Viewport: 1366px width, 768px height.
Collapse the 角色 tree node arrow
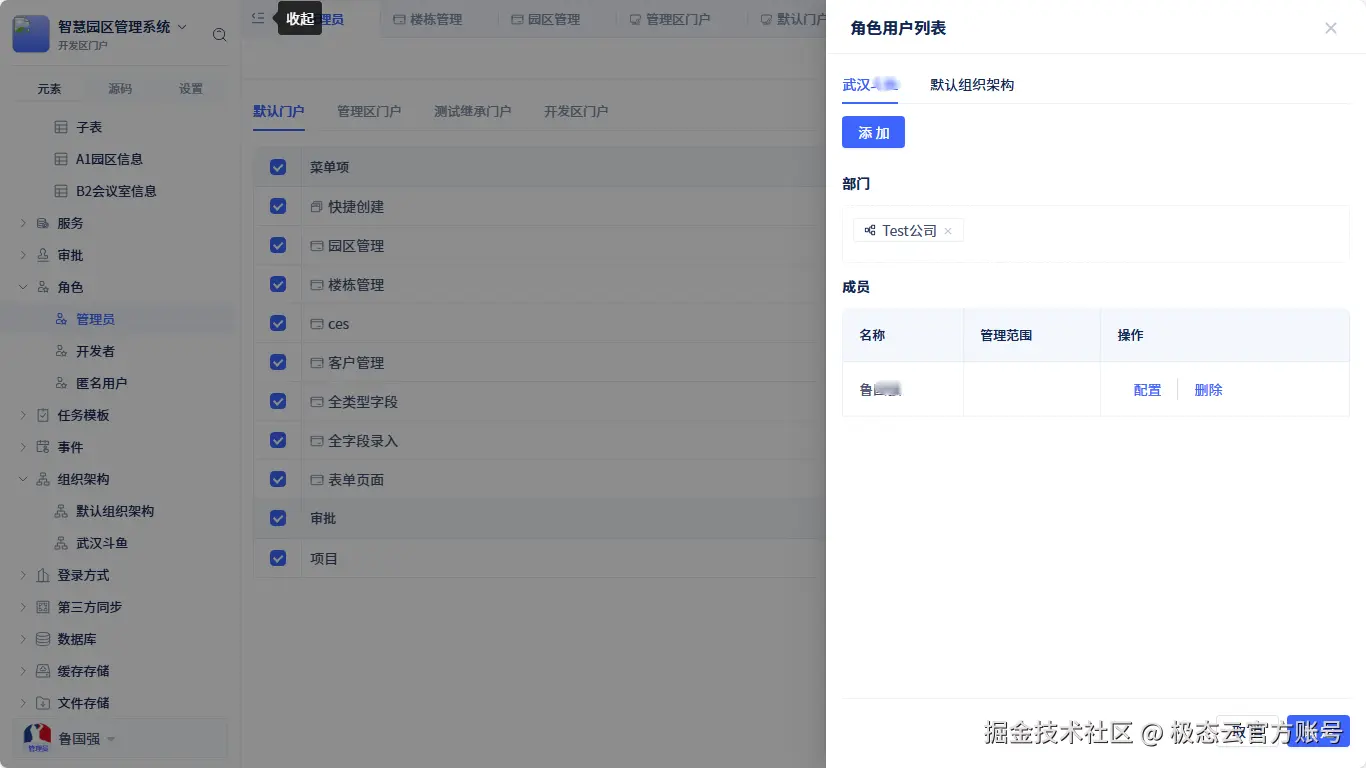click(23, 287)
